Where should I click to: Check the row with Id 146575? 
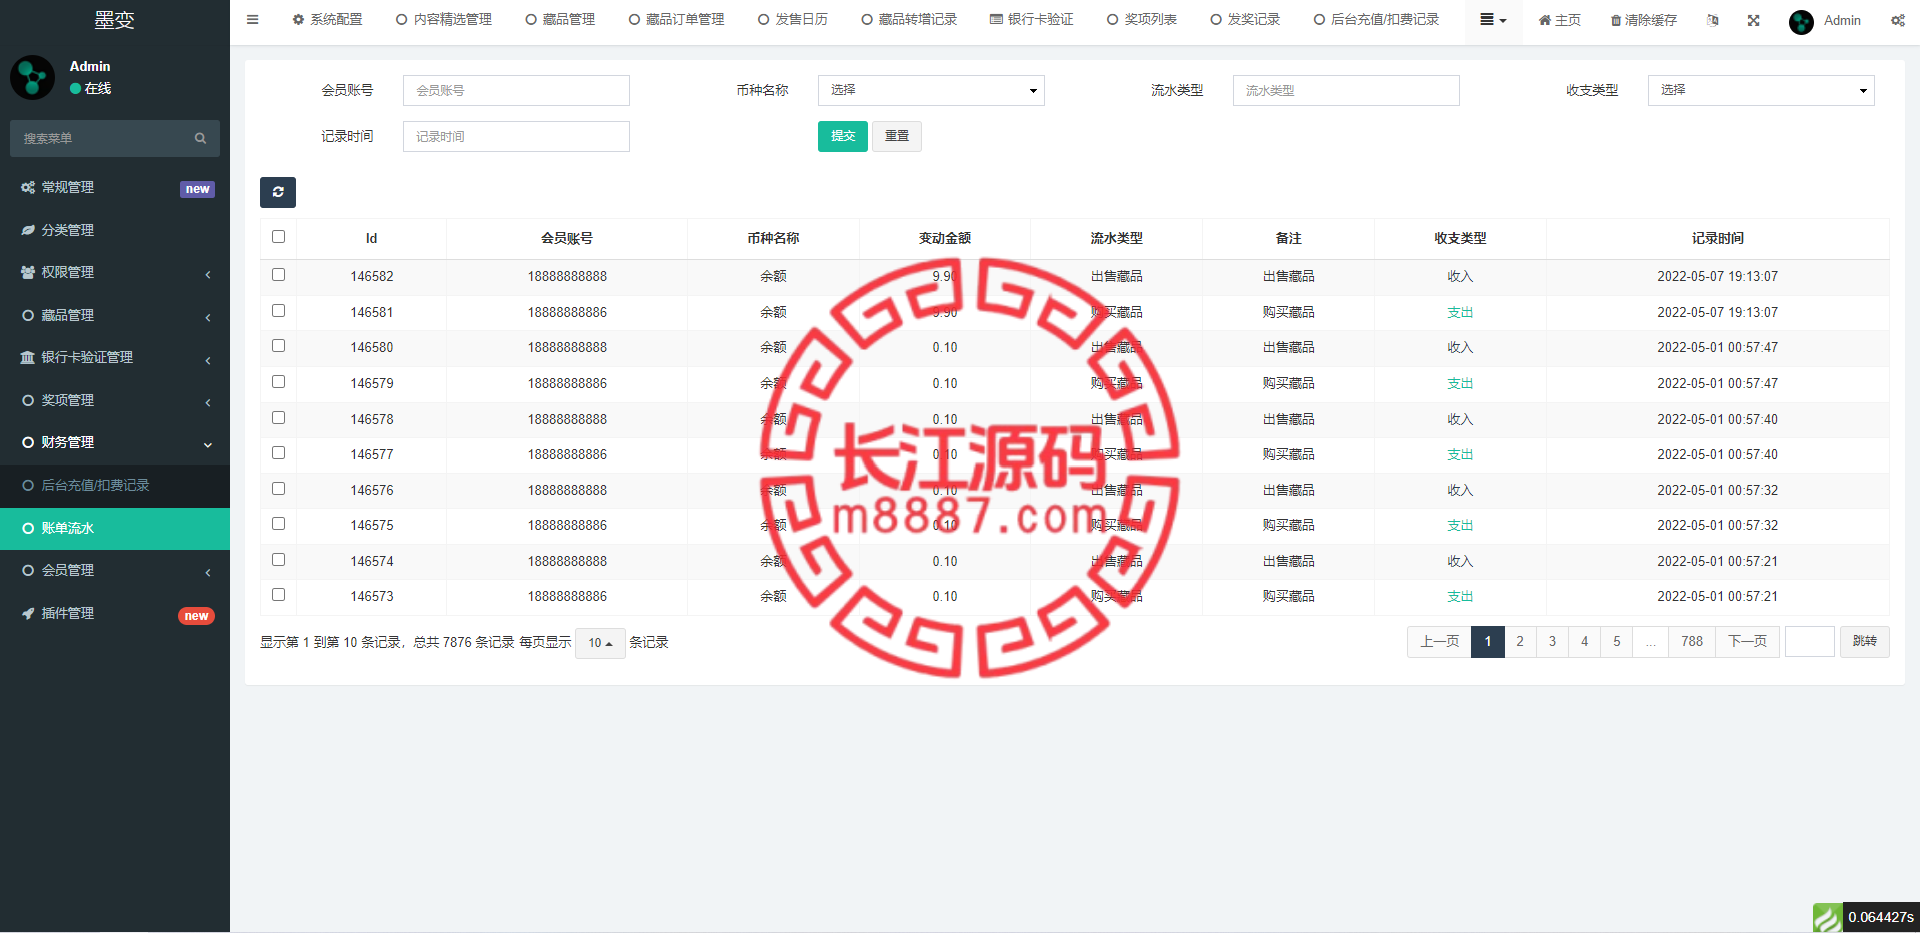point(278,524)
